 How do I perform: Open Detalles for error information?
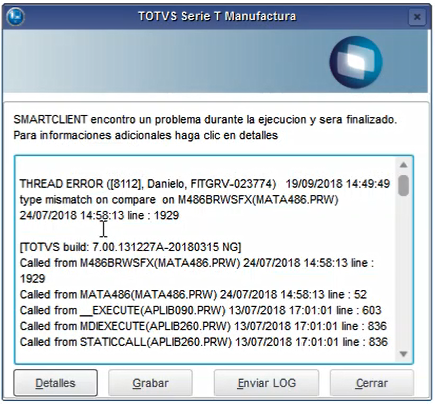[x=55, y=383]
